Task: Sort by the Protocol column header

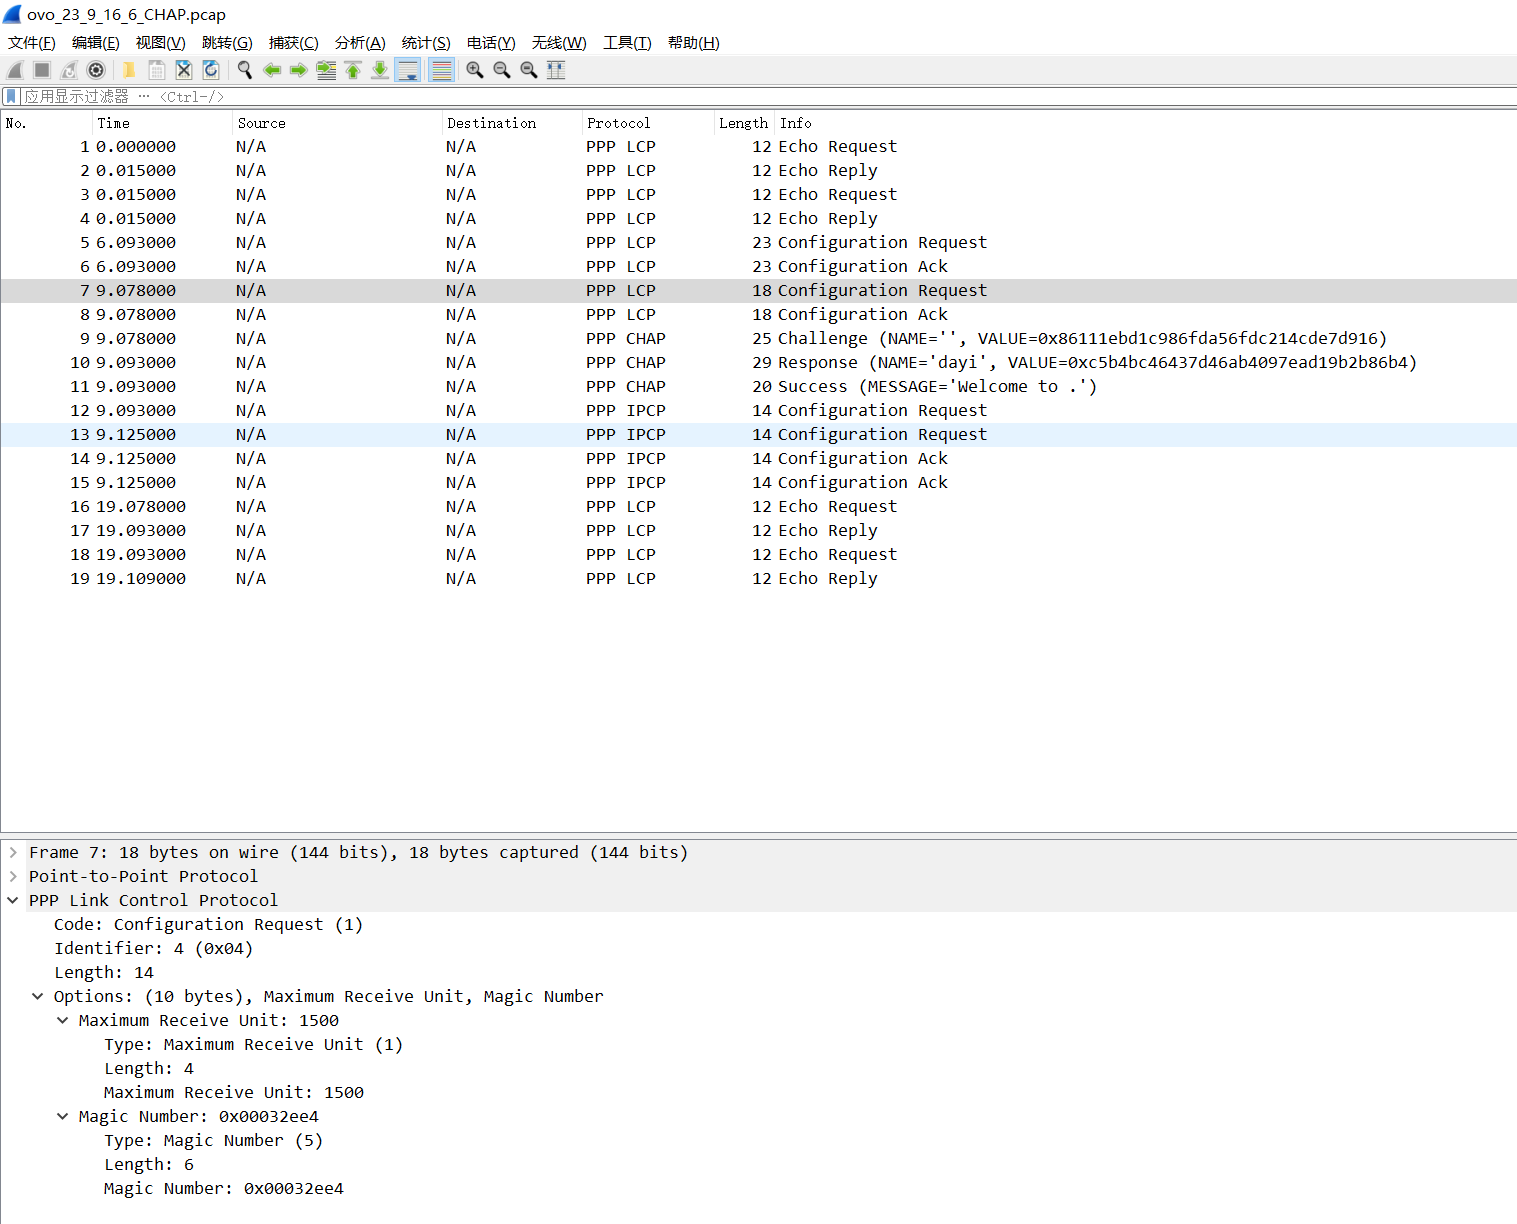Action: (647, 123)
